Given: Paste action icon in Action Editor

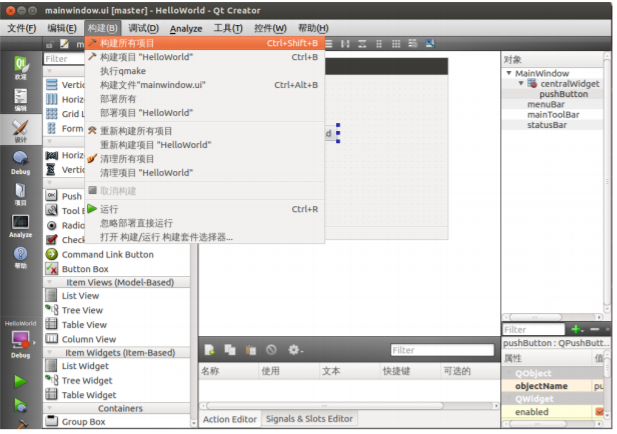Looking at the screenshot, I should tap(251, 349).
